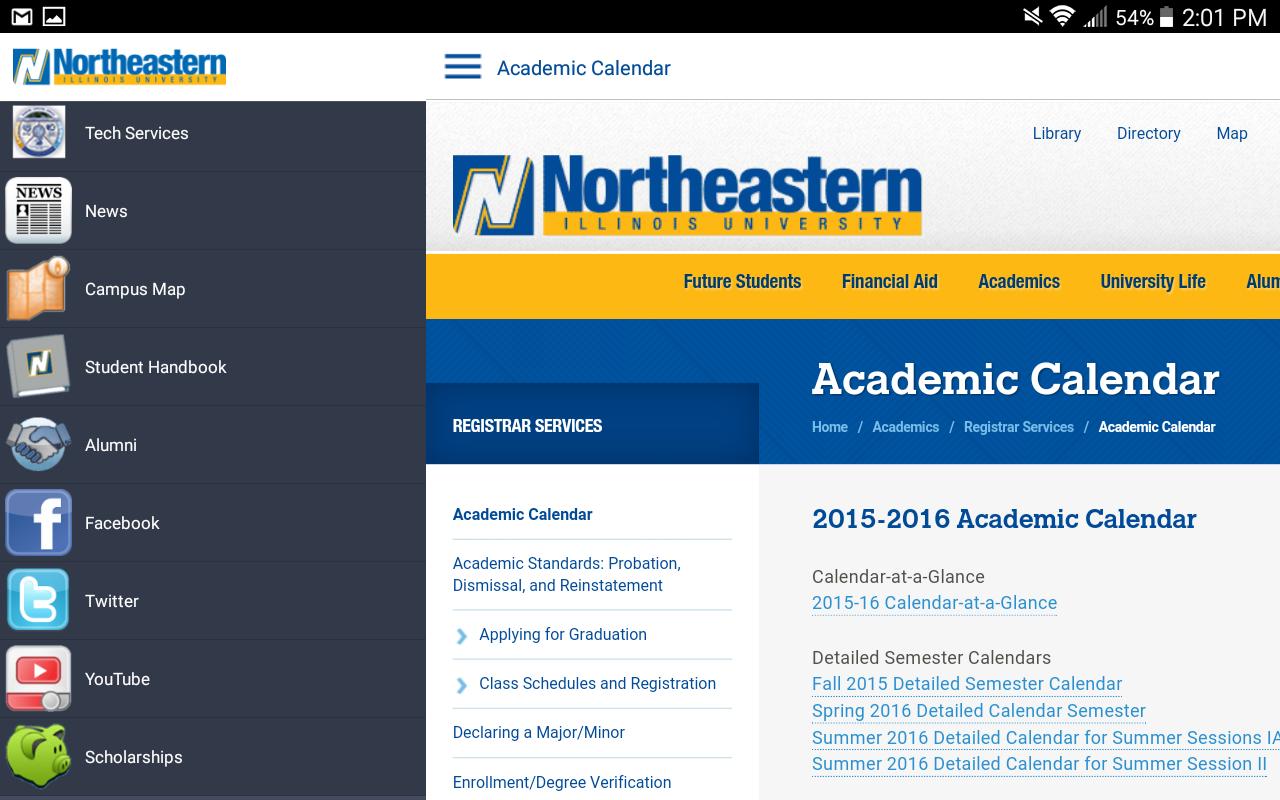1280x800 pixels.
Task: Open Spring 2016 Detailed Calendar Semester
Action: 979,711
